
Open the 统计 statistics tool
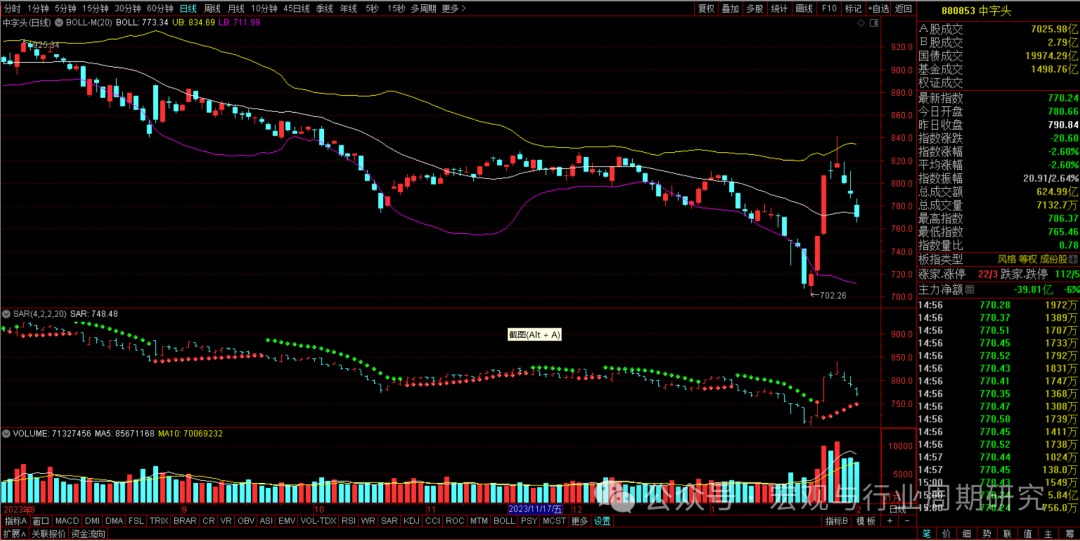pyautogui.click(x=779, y=8)
